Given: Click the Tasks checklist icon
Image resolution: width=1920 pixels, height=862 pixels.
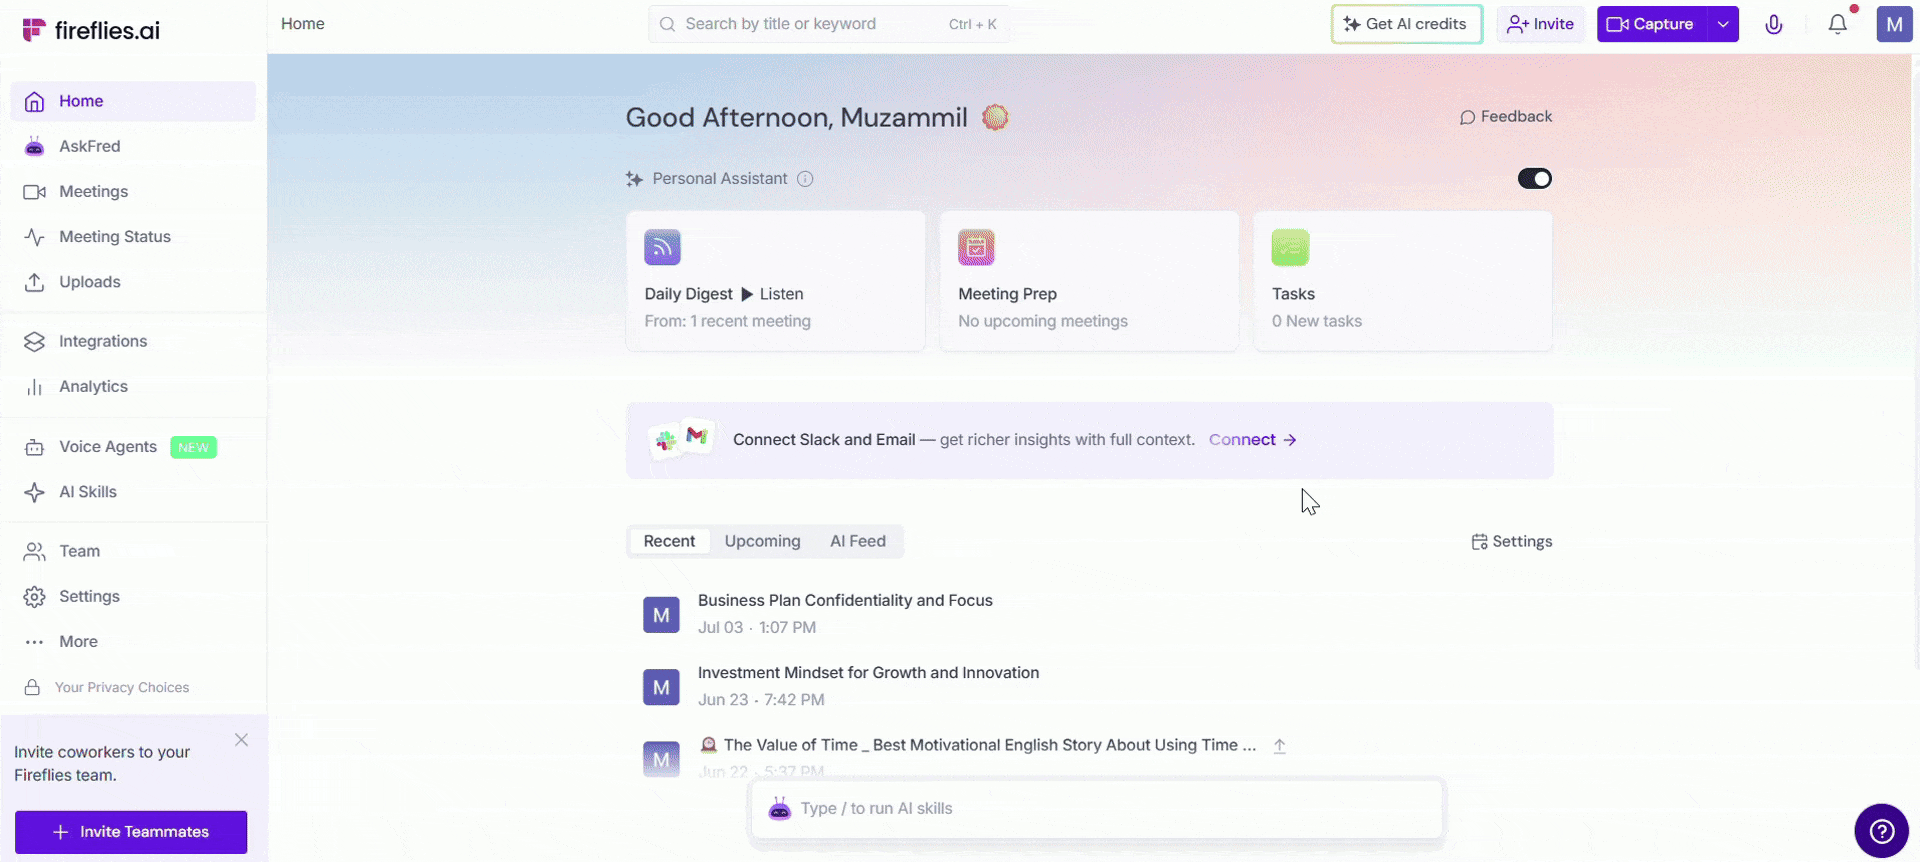Looking at the screenshot, I should click(1290, 247).
